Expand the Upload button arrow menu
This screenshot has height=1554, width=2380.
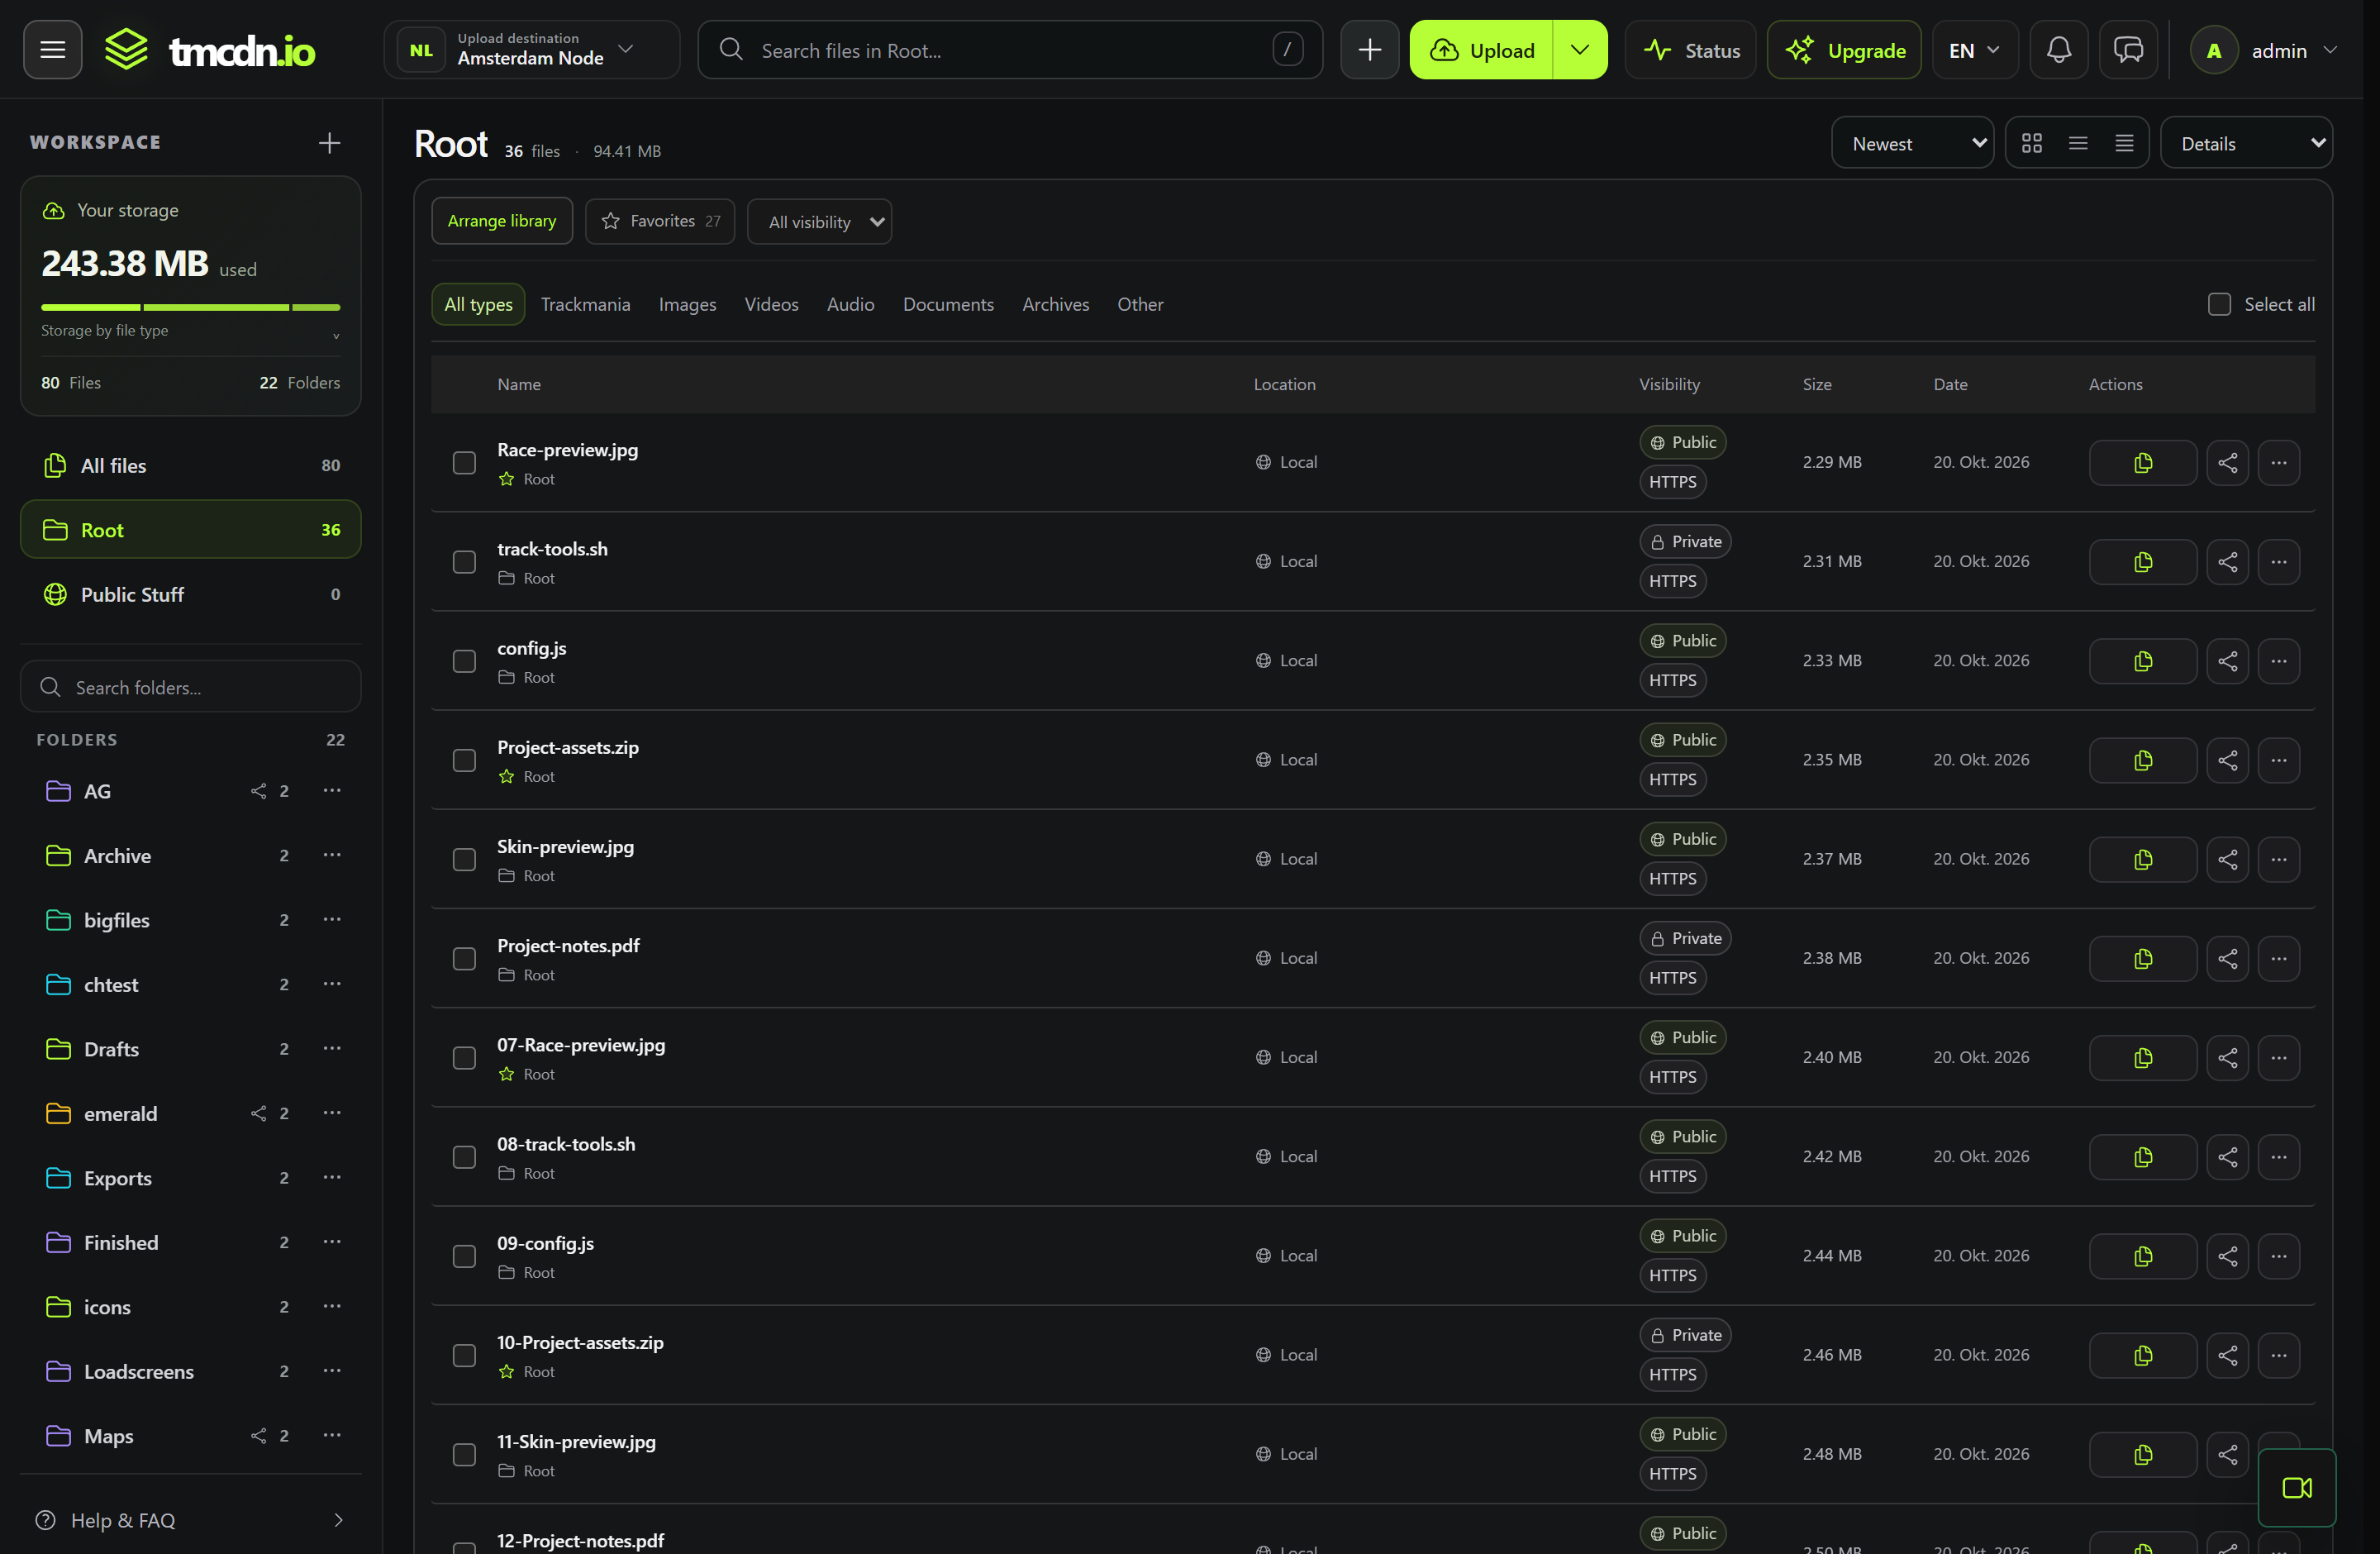coord(1579,50)
